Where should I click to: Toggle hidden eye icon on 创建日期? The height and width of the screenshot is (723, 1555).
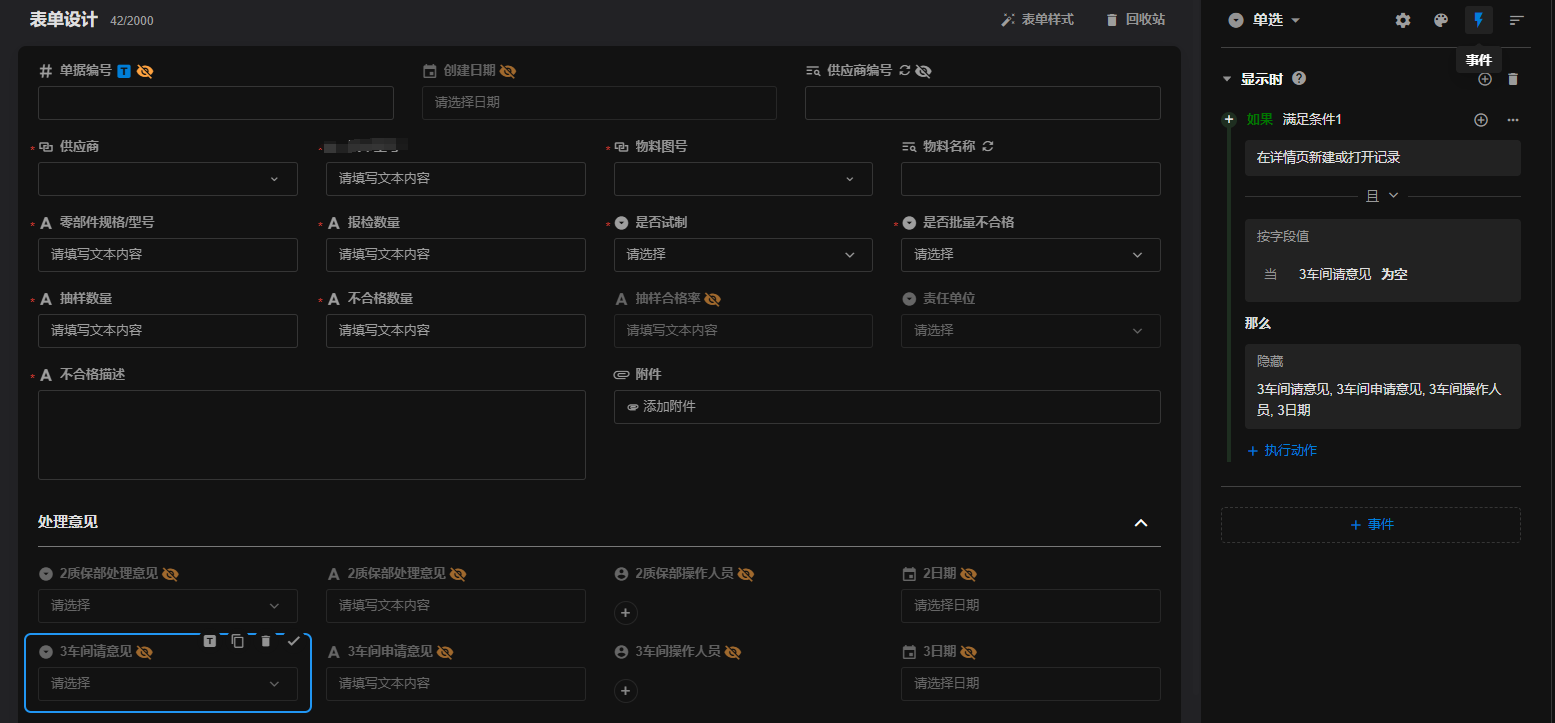[508, 71]
